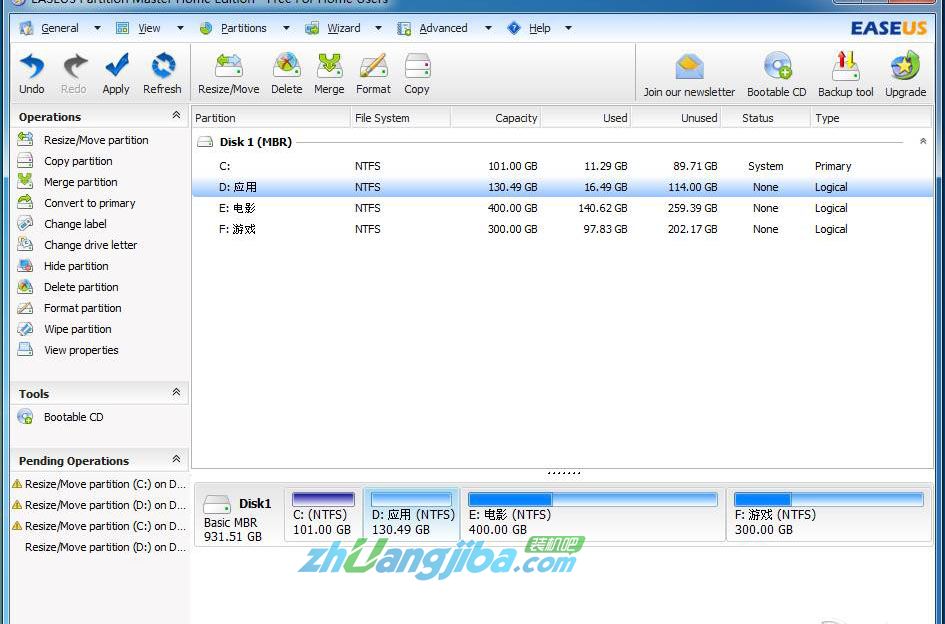Click Change drive letter in Operations
This screenshot has width=945, height=624.
(x=90, y=245)
